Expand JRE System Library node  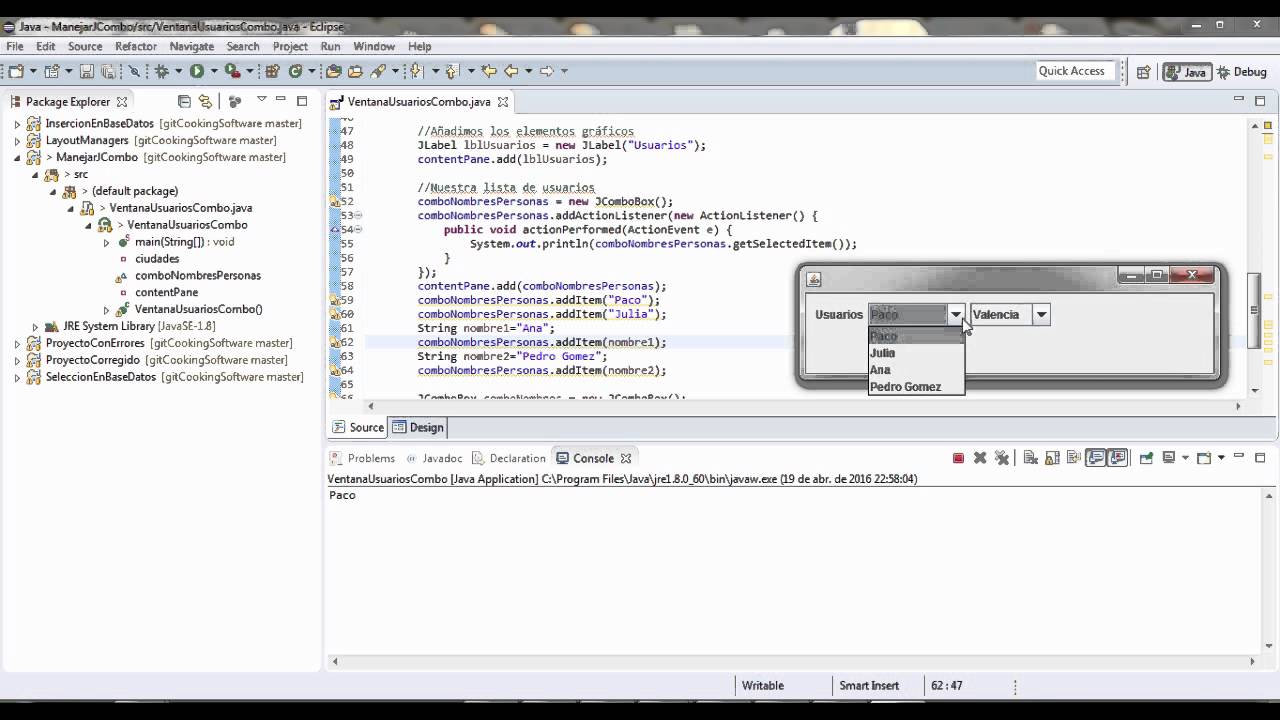(35, 326)
